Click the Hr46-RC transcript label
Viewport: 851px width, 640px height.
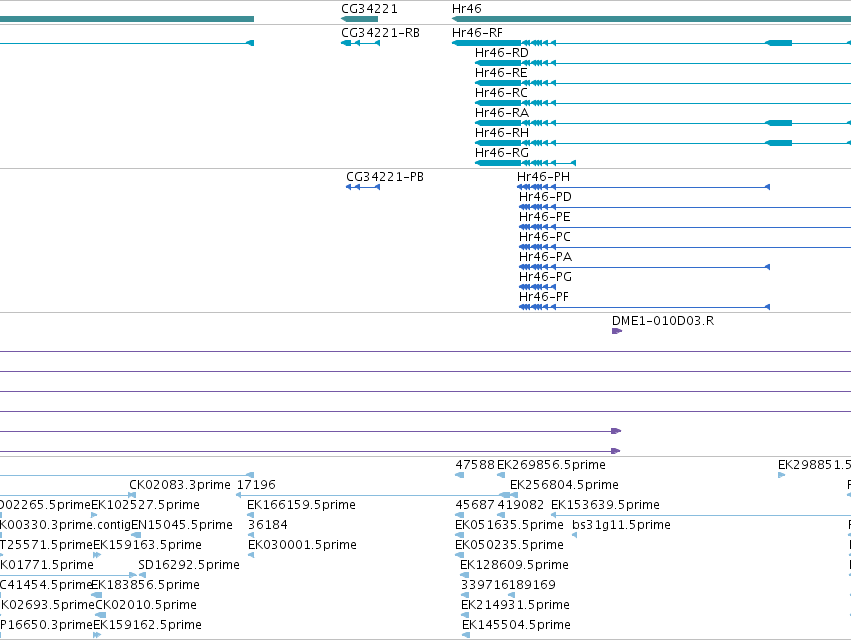coord(501,93)
